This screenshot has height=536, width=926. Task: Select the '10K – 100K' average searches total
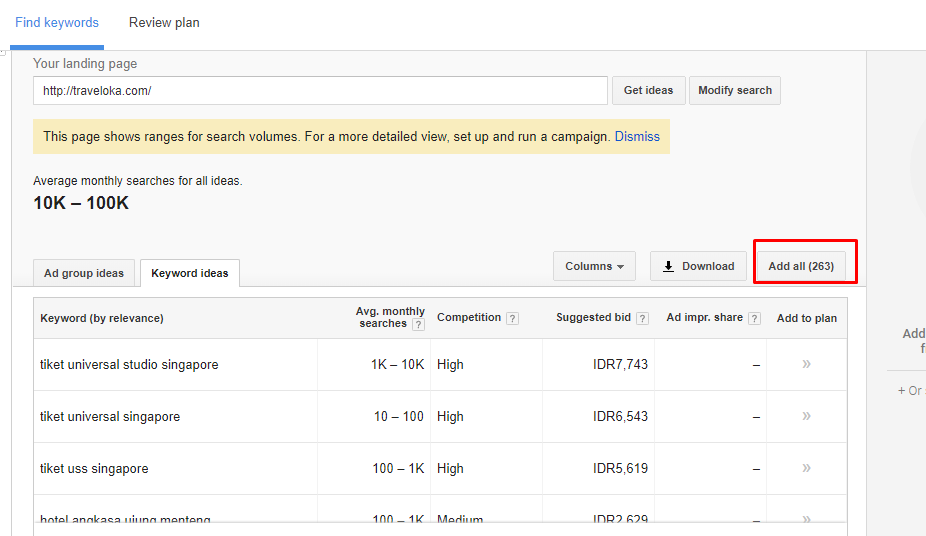point(81,203)
